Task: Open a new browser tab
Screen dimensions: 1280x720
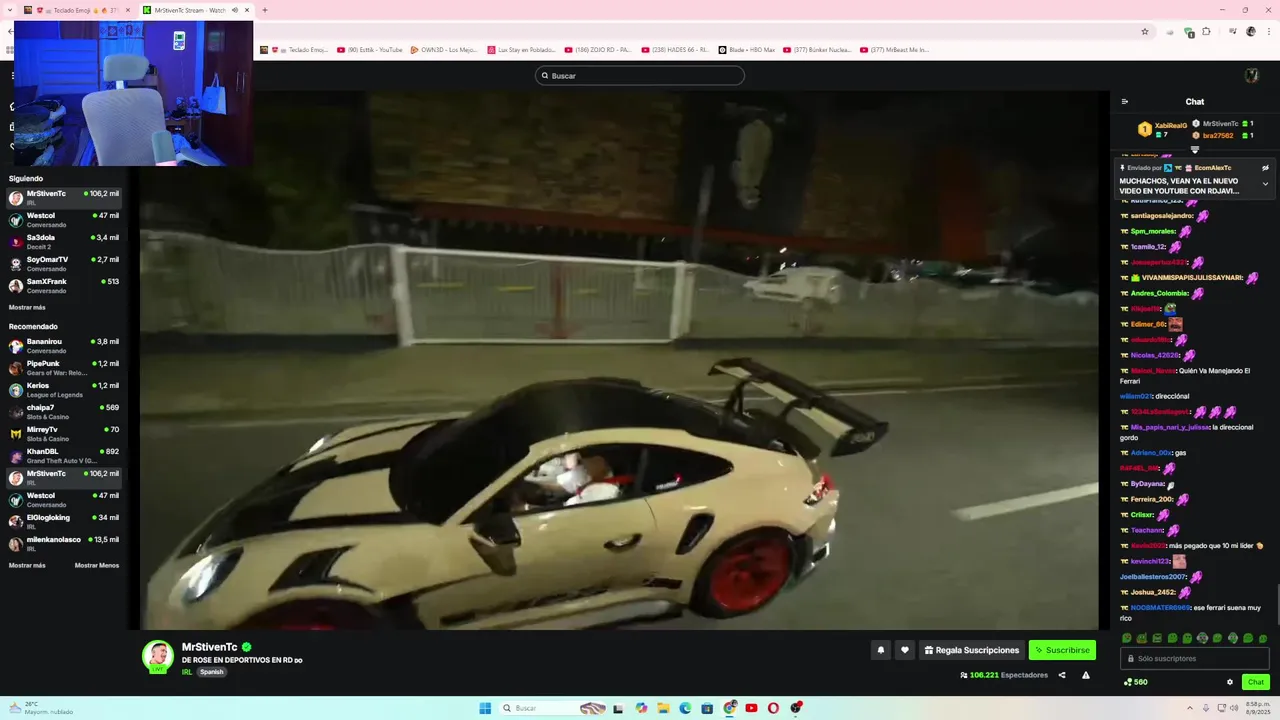Action: pyautogui.click(x=265, y=10)
